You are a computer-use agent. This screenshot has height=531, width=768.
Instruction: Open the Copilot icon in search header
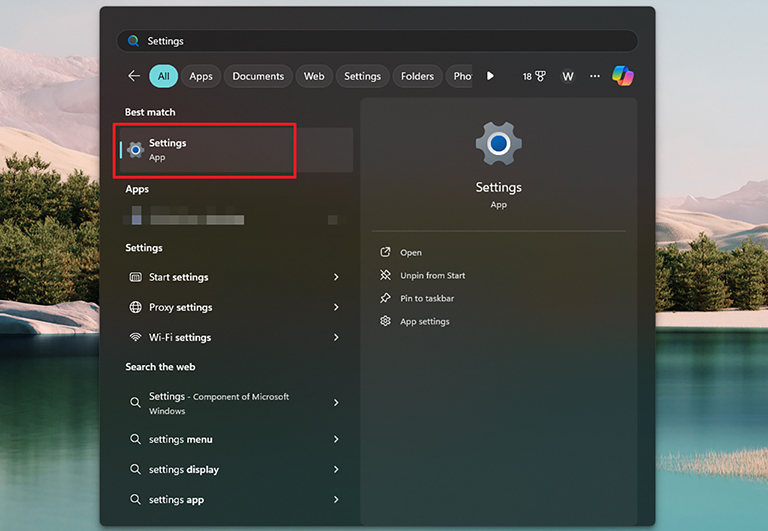pyautogui.click(x=623, y=76)
